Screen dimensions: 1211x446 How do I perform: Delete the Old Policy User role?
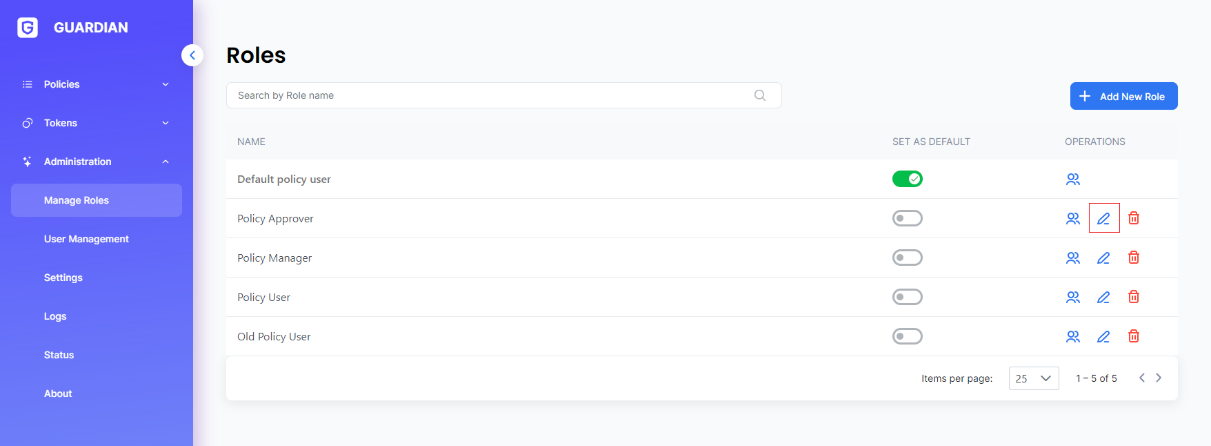click(1134, 337)
